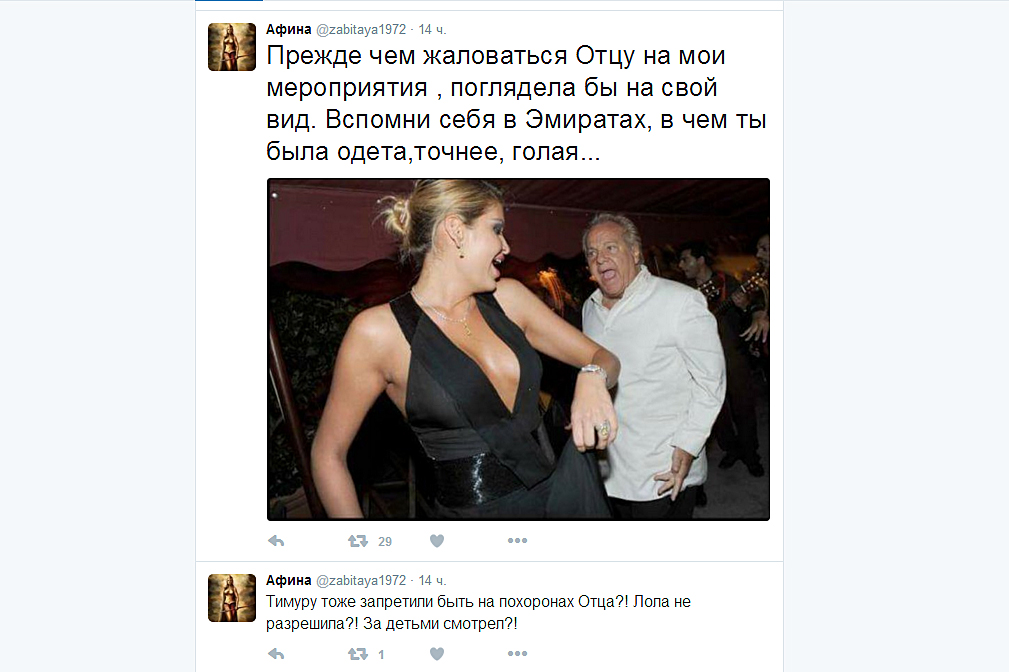Open the 14 ч. timestamp of first tweet

pyautogui.click(x=432, y=30)
